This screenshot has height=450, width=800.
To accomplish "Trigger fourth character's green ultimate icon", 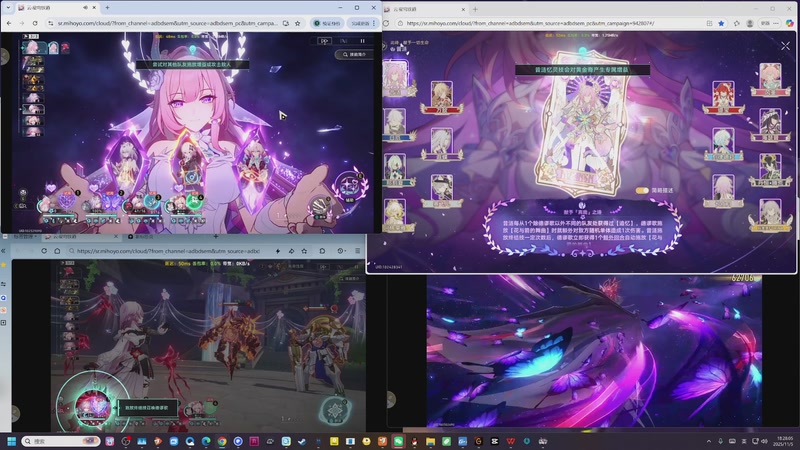I will pos(194,202).
